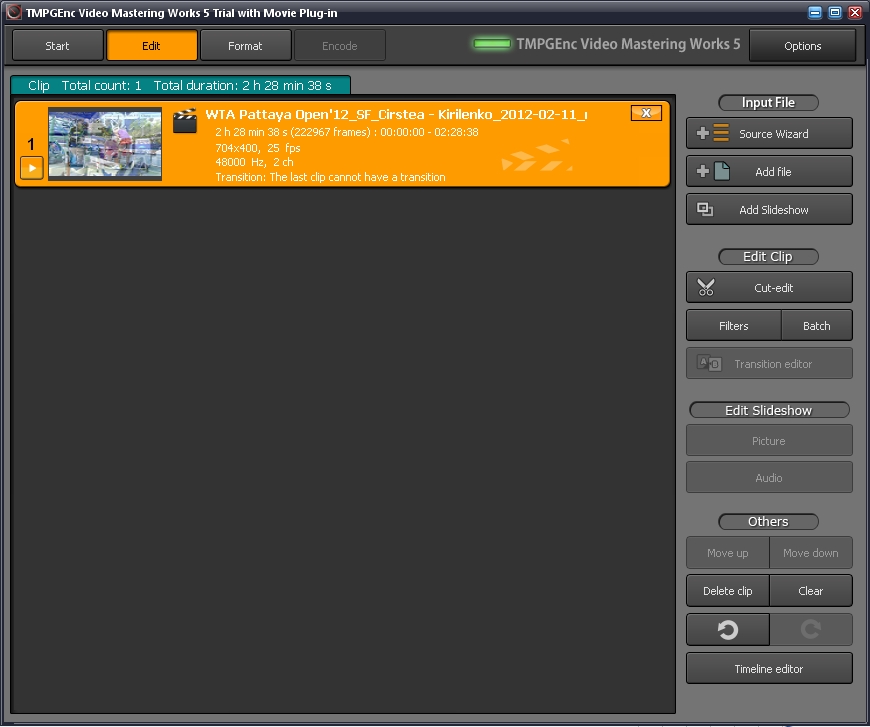This screenshot has width=870, height=727.
Task: Clear all clips from list
Action: (811, 591)
